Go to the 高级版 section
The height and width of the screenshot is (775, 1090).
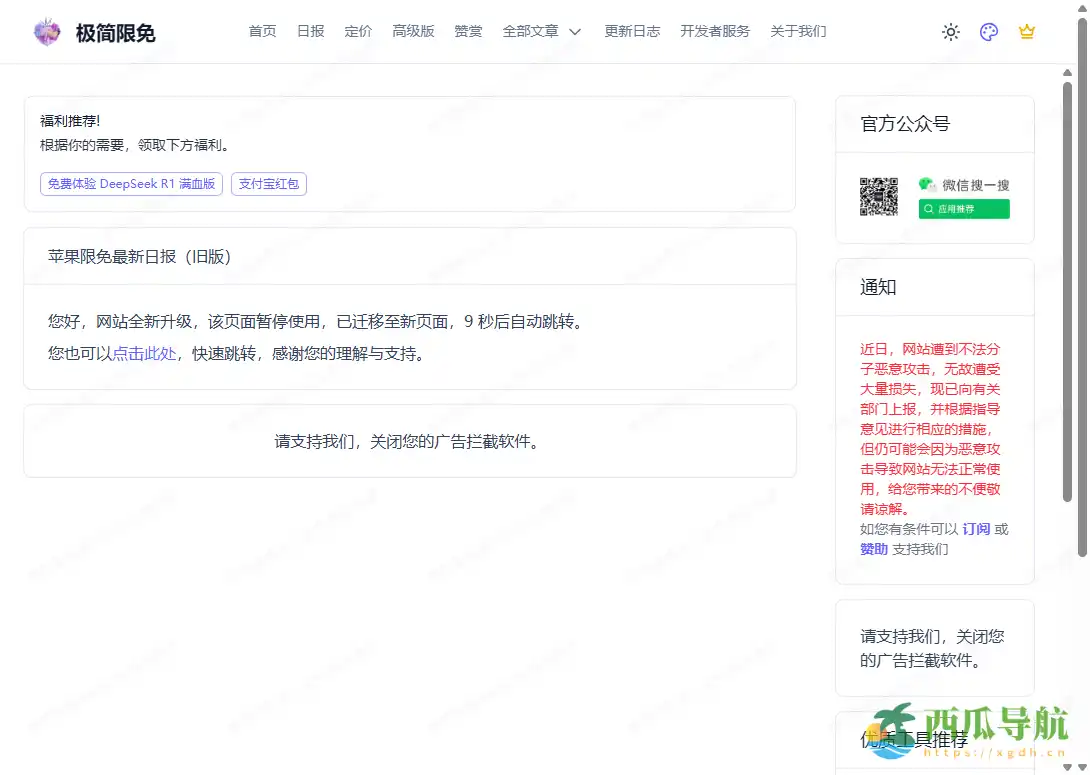tap(413, 31)
